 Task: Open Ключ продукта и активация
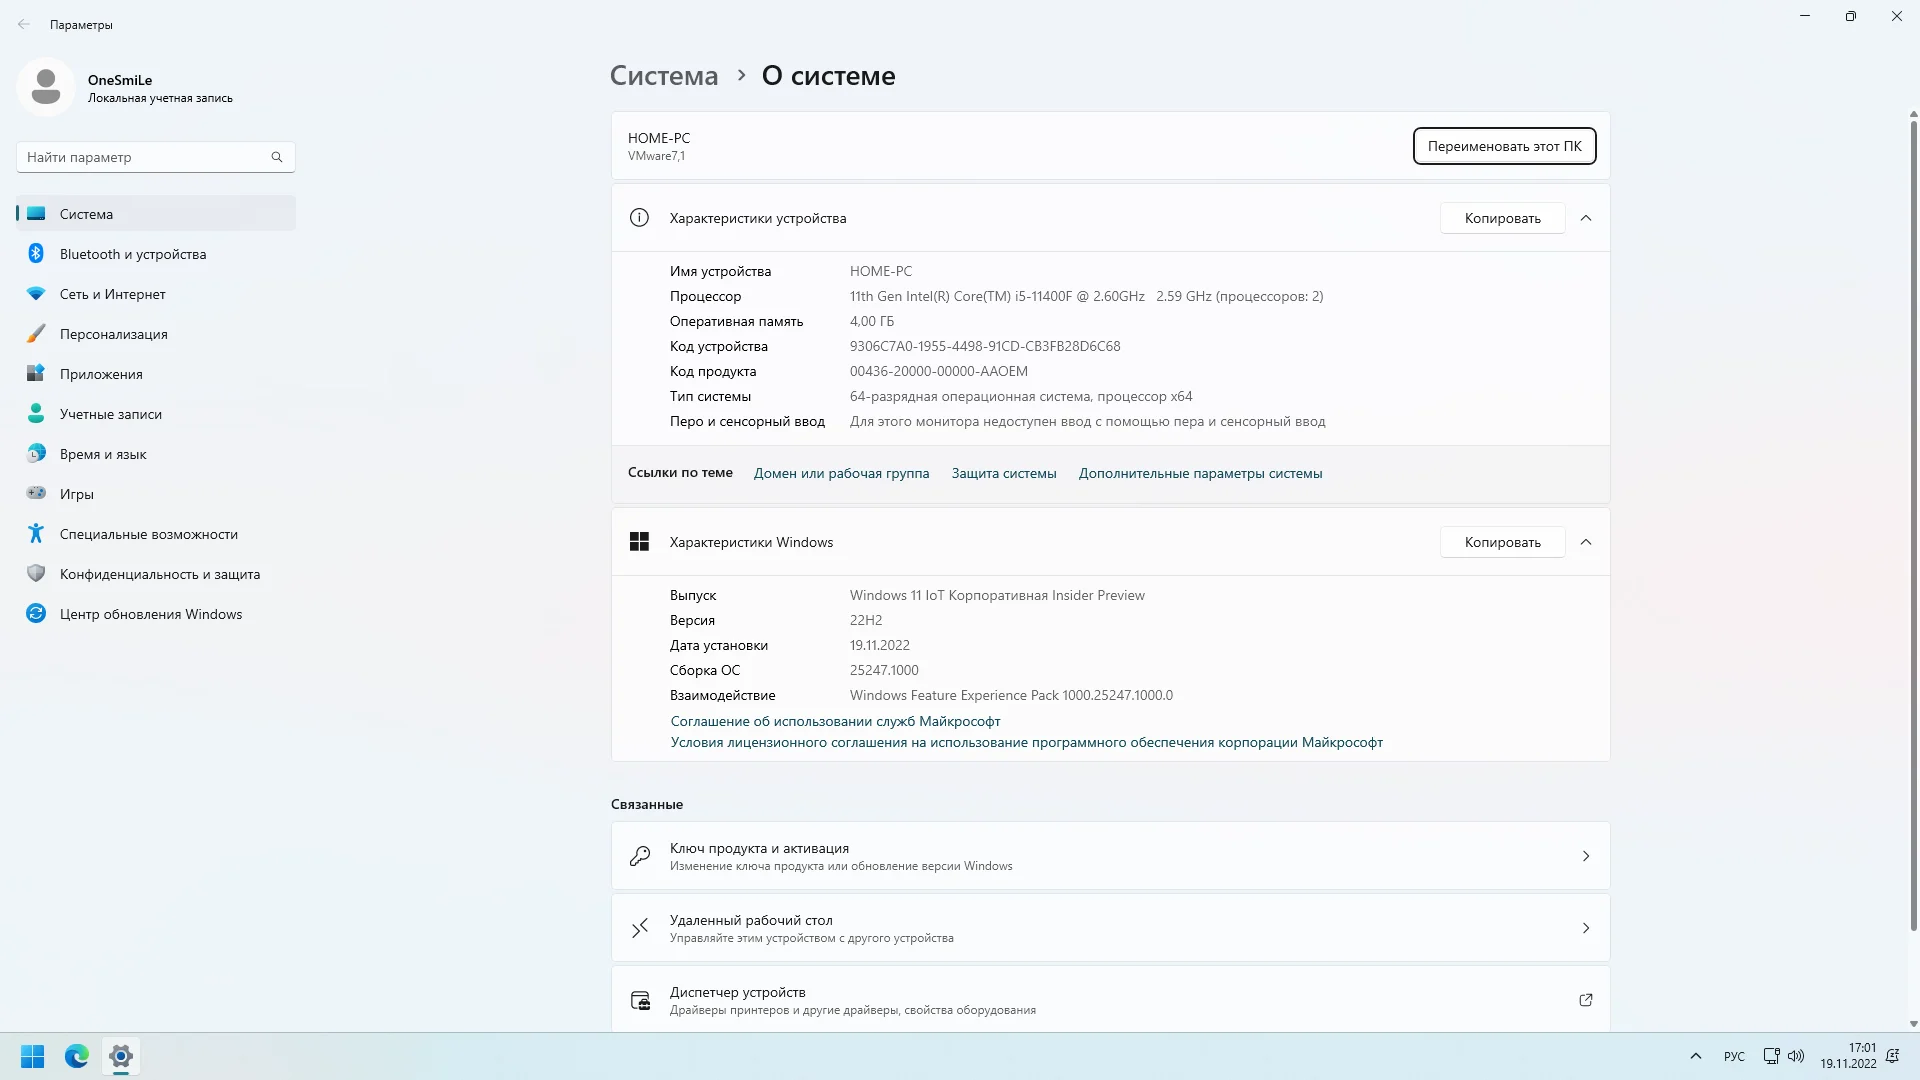[x=1110, y=856]
